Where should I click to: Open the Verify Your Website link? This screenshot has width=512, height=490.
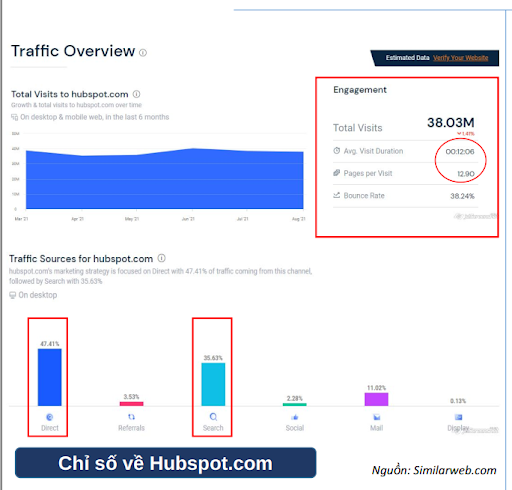click(x=460, y=58)
